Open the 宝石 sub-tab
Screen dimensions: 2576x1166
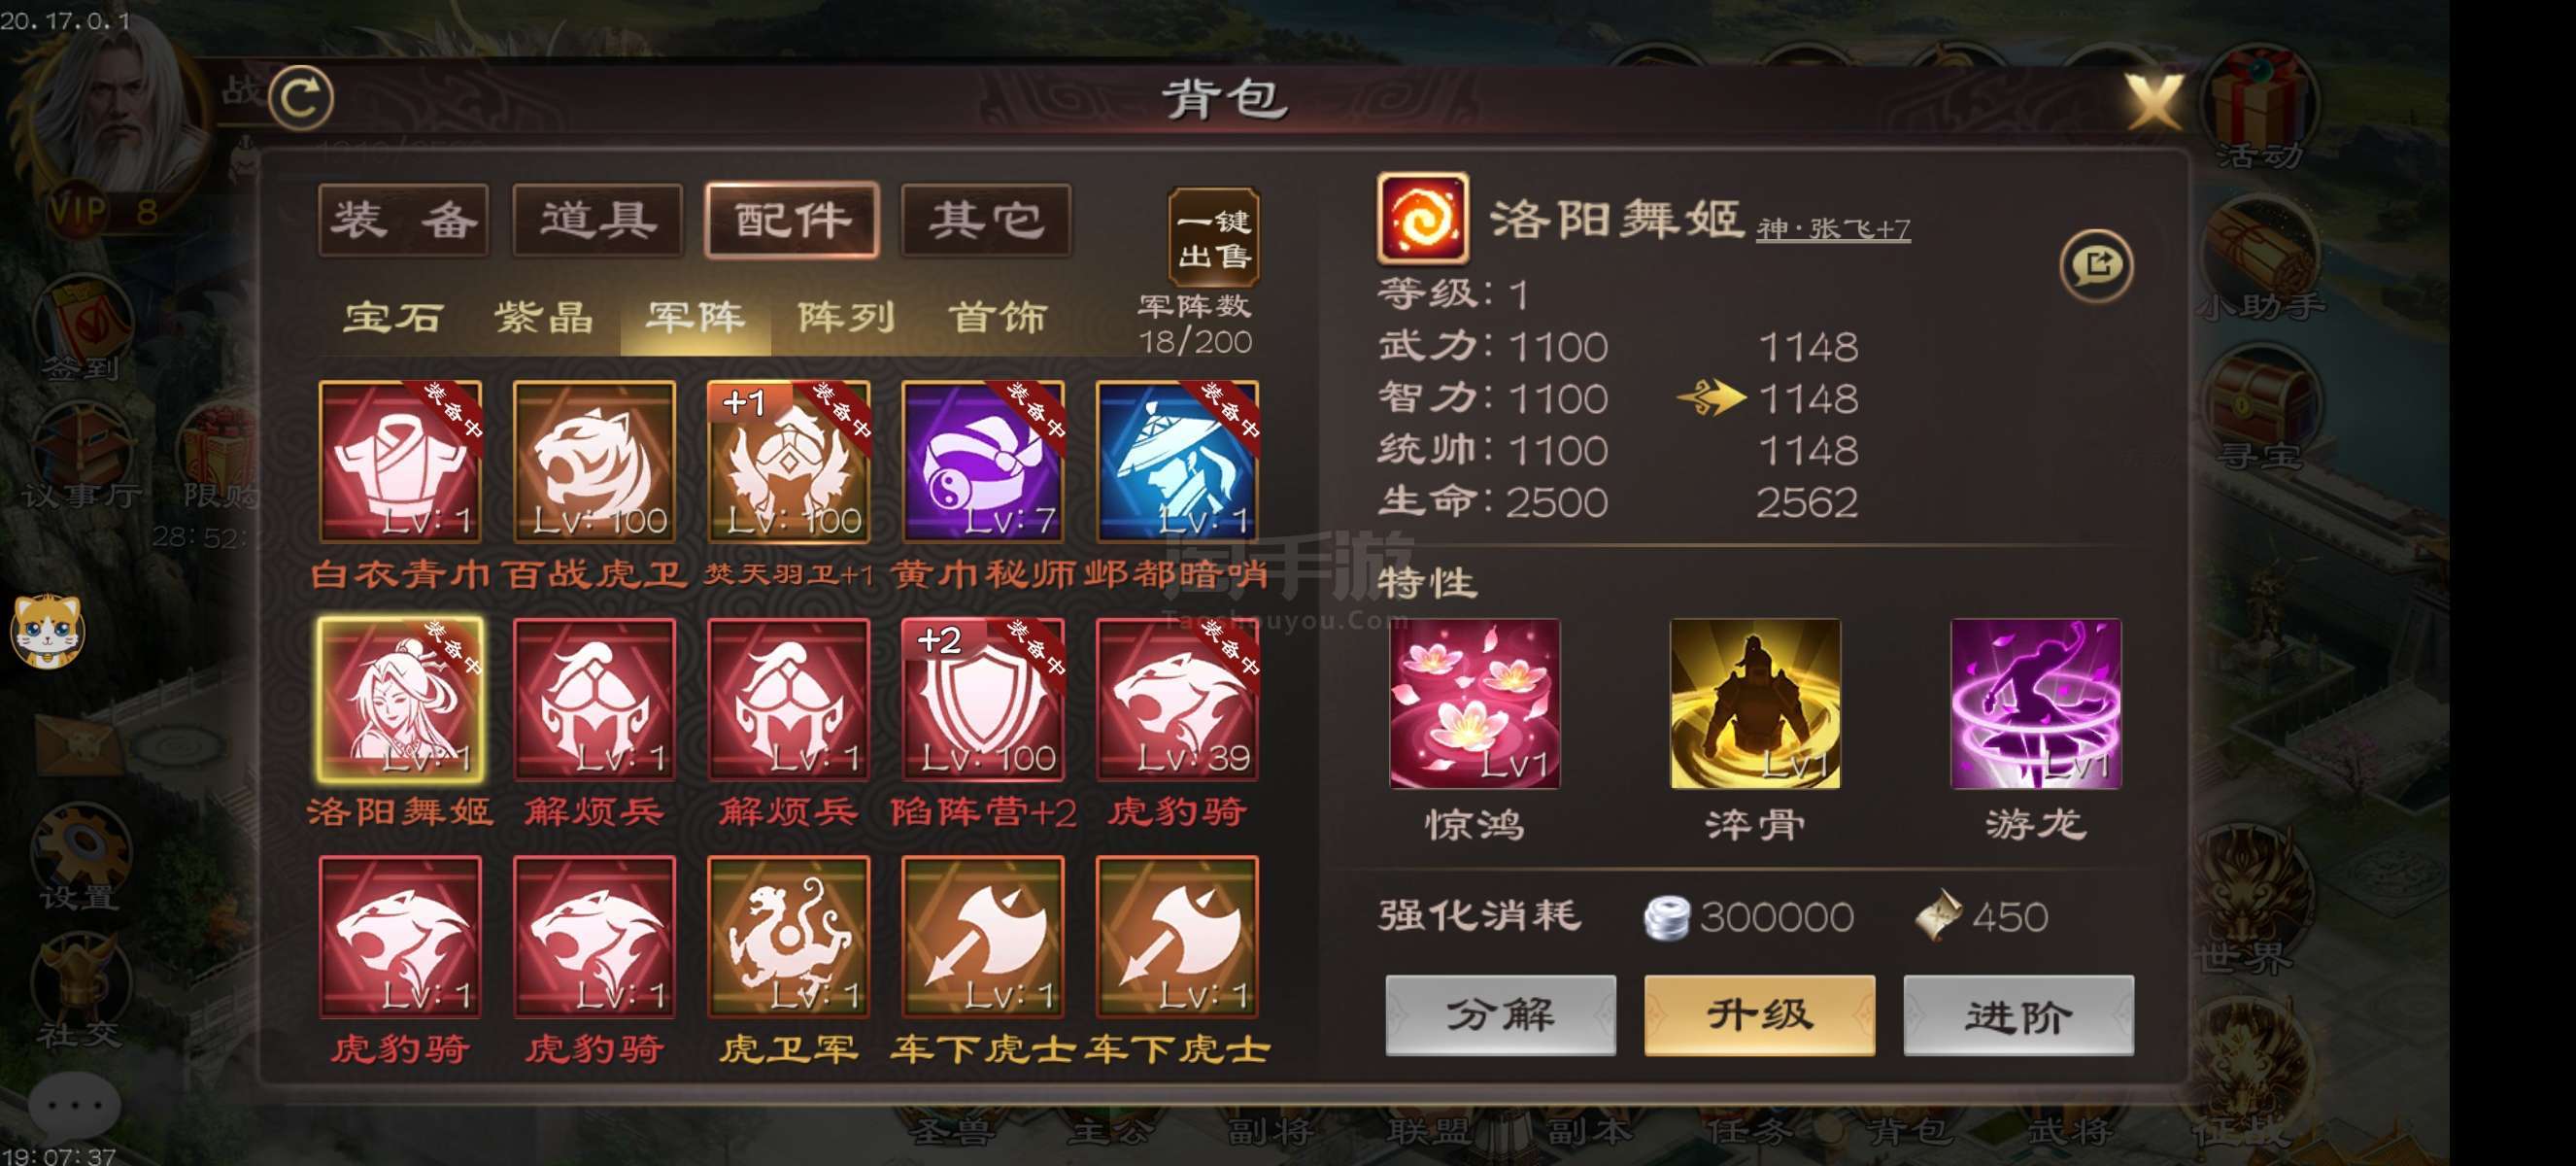click(x=392, y=318)
